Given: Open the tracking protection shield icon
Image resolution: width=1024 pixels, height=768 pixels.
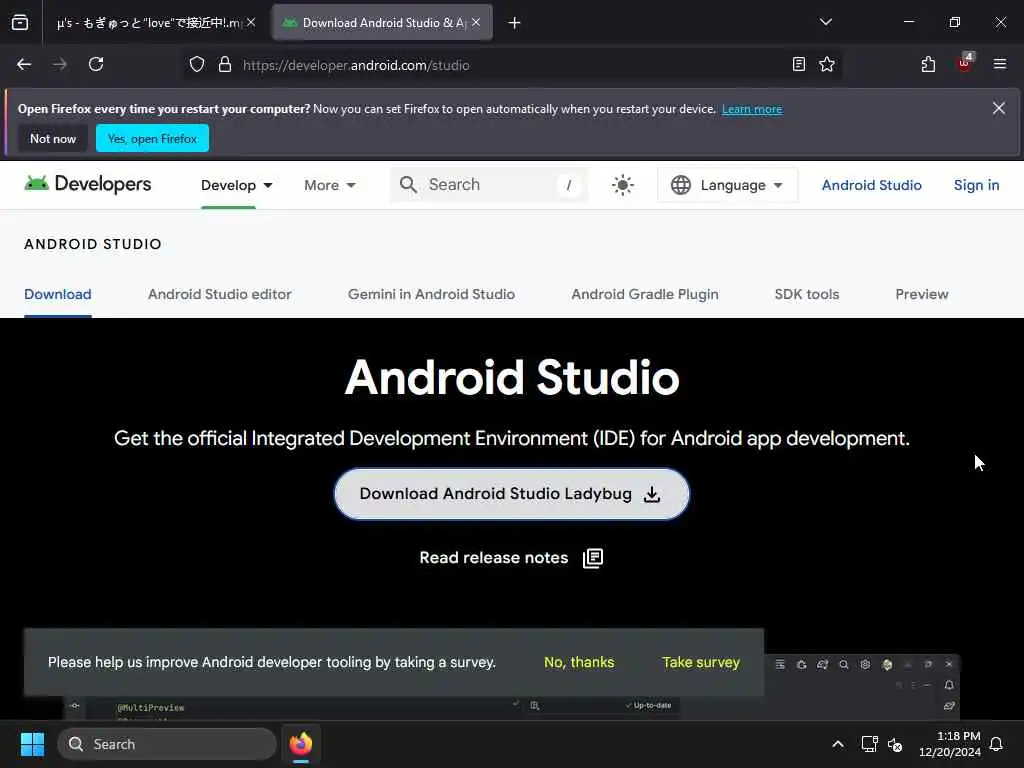Looking at the screenshot, I should [197, 64].
